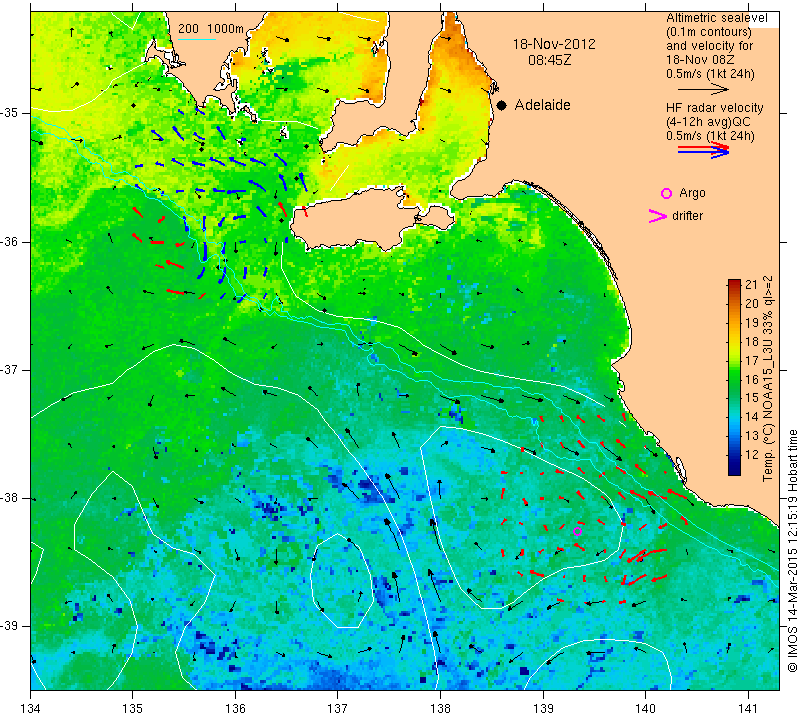The image size is (800, 720).
Task: Click the red-blue HF radar scale arrow
Action: [703, 150]
